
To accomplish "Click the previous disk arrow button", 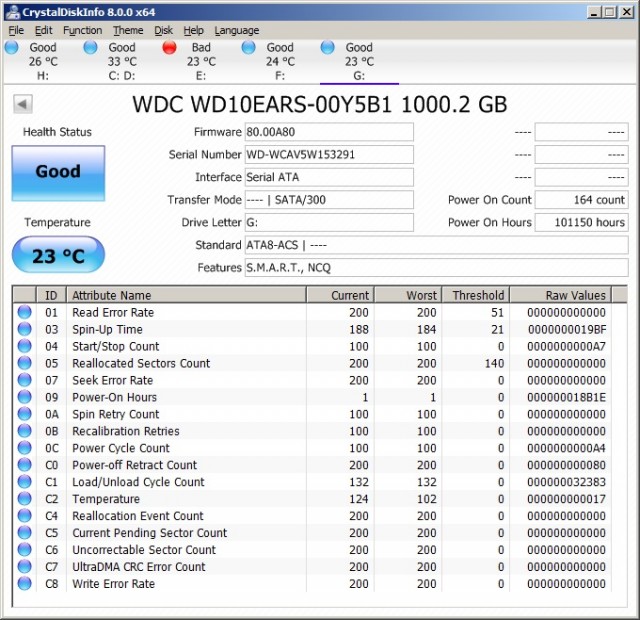I will click(x=23, y=104).
